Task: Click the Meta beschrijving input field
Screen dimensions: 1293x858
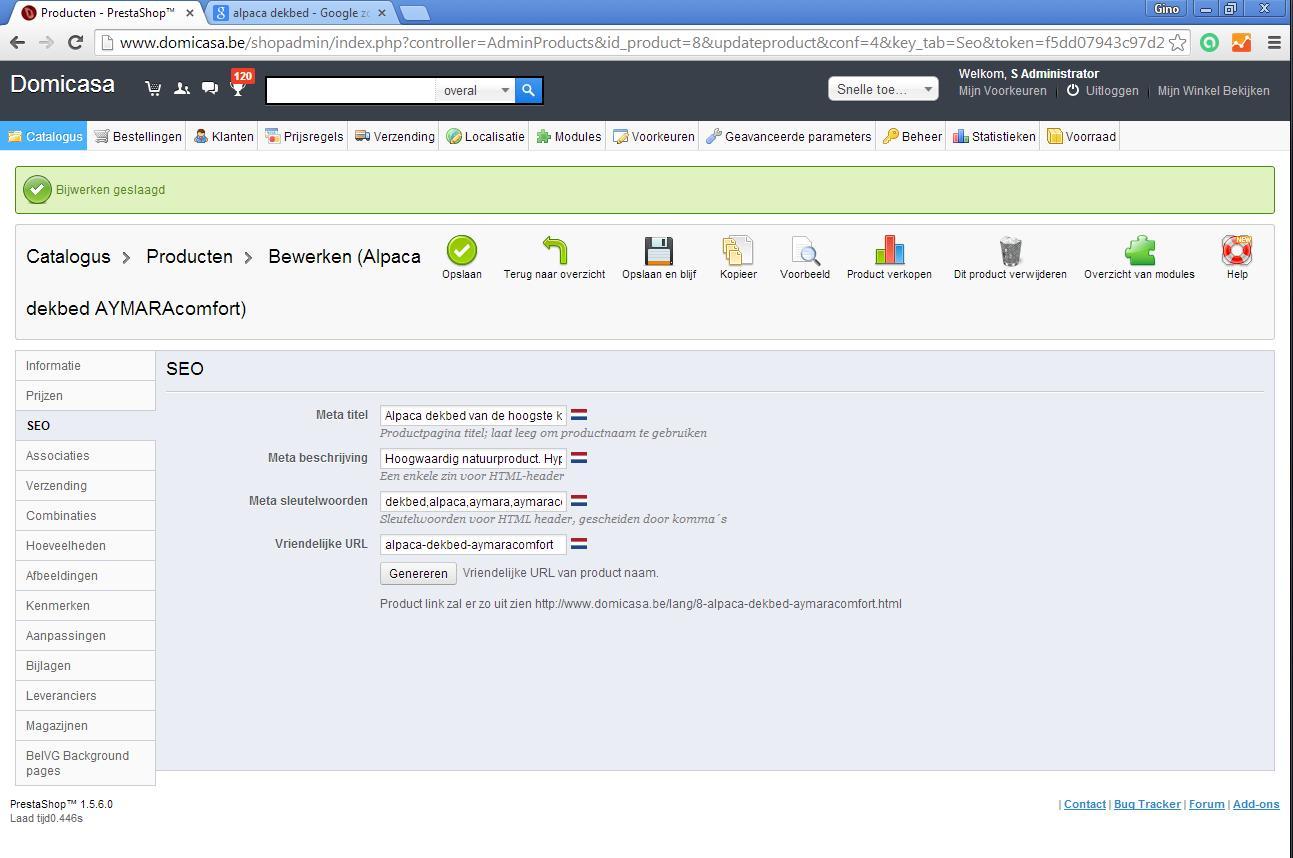Action: click(x=473, y=459)
